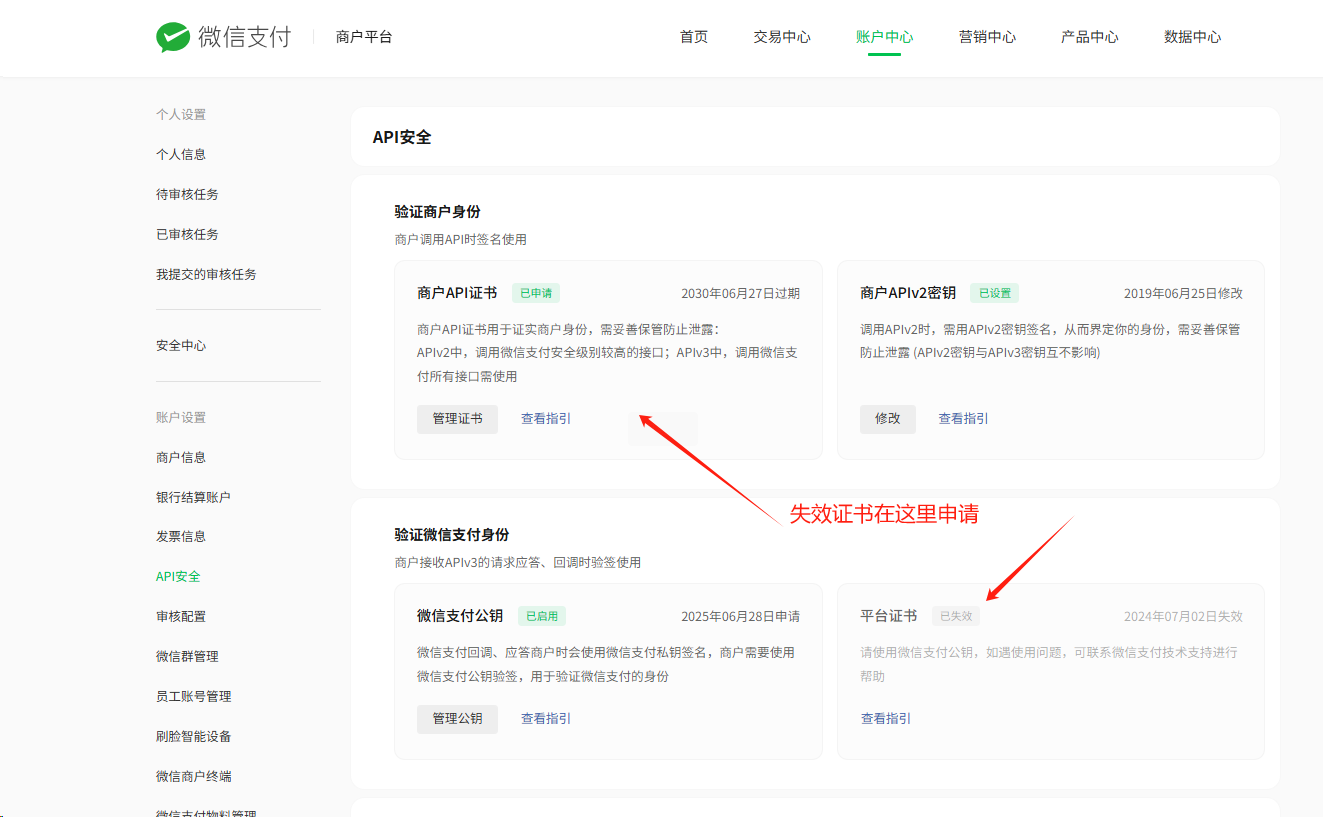Open 发票信息 in the sidebar

click(x=181, y=536)
